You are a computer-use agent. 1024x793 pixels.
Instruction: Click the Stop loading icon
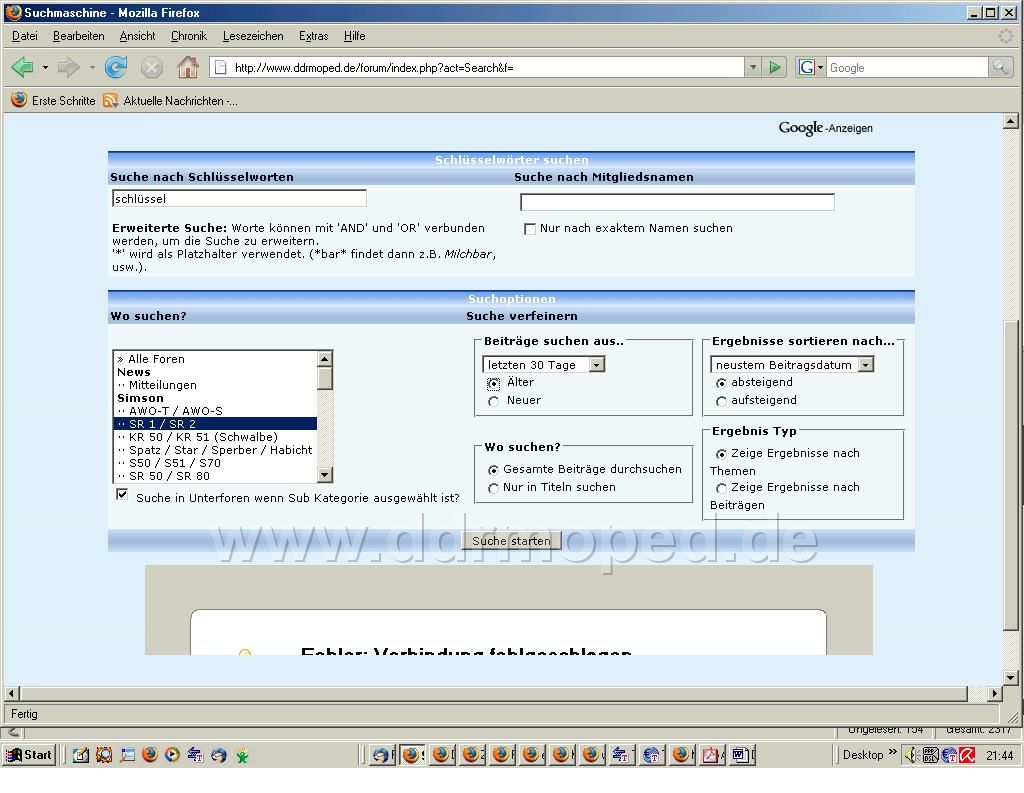151,68
